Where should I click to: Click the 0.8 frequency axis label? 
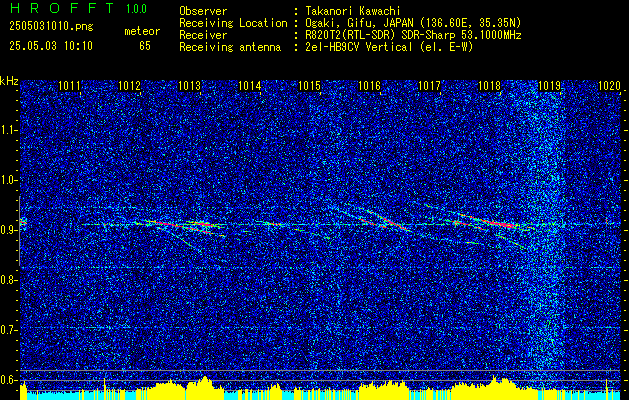pos(9,280)
